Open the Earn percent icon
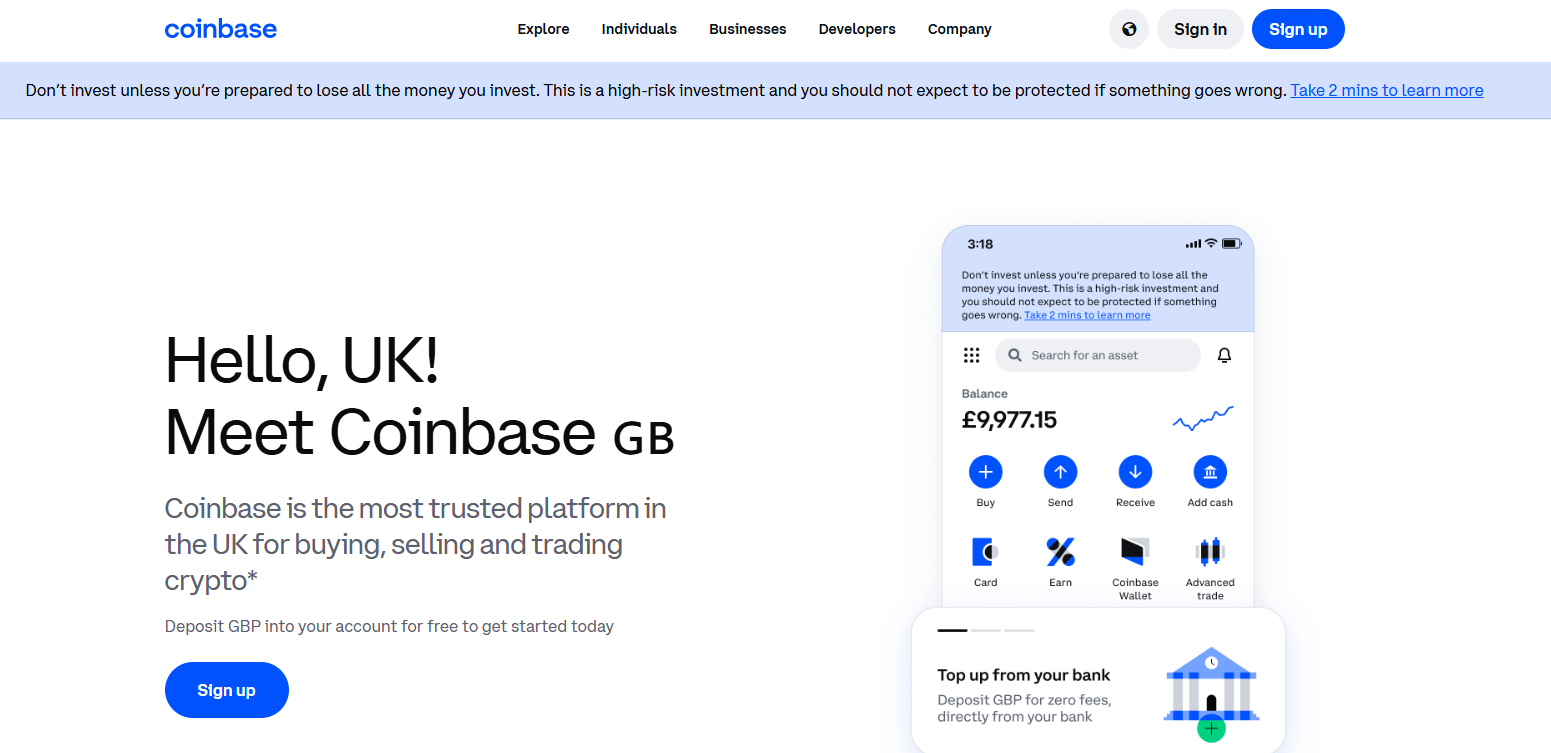This screenshot has height=753, width=1551. coord(1060,551)
